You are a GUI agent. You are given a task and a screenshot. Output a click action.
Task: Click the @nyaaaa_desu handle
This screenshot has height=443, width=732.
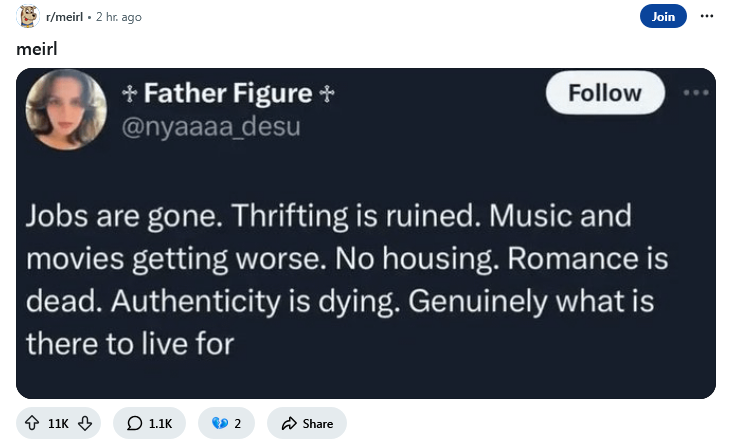click(211, 127)
